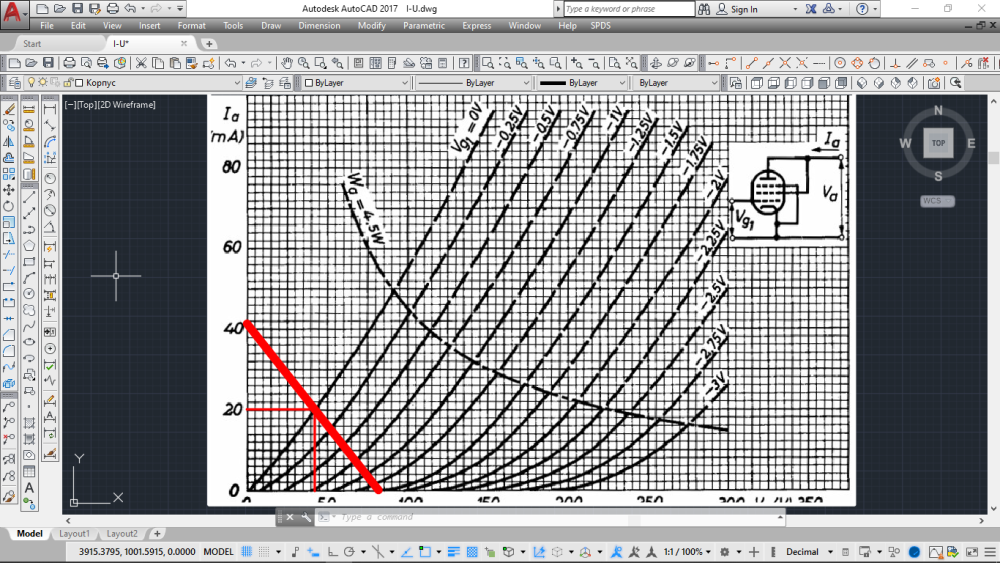Viewport: 1000px width, 563px height.
Task: Click the Cut scissors icon
Action: tap(141, 62)
